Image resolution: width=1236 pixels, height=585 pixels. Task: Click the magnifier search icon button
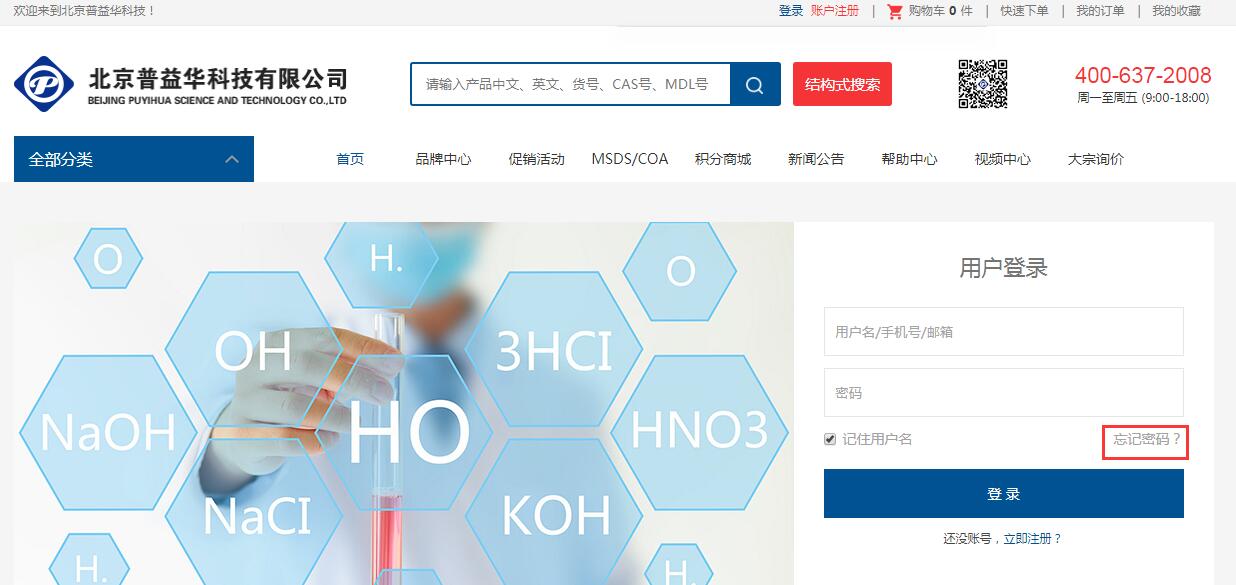(x=755, y=84)
